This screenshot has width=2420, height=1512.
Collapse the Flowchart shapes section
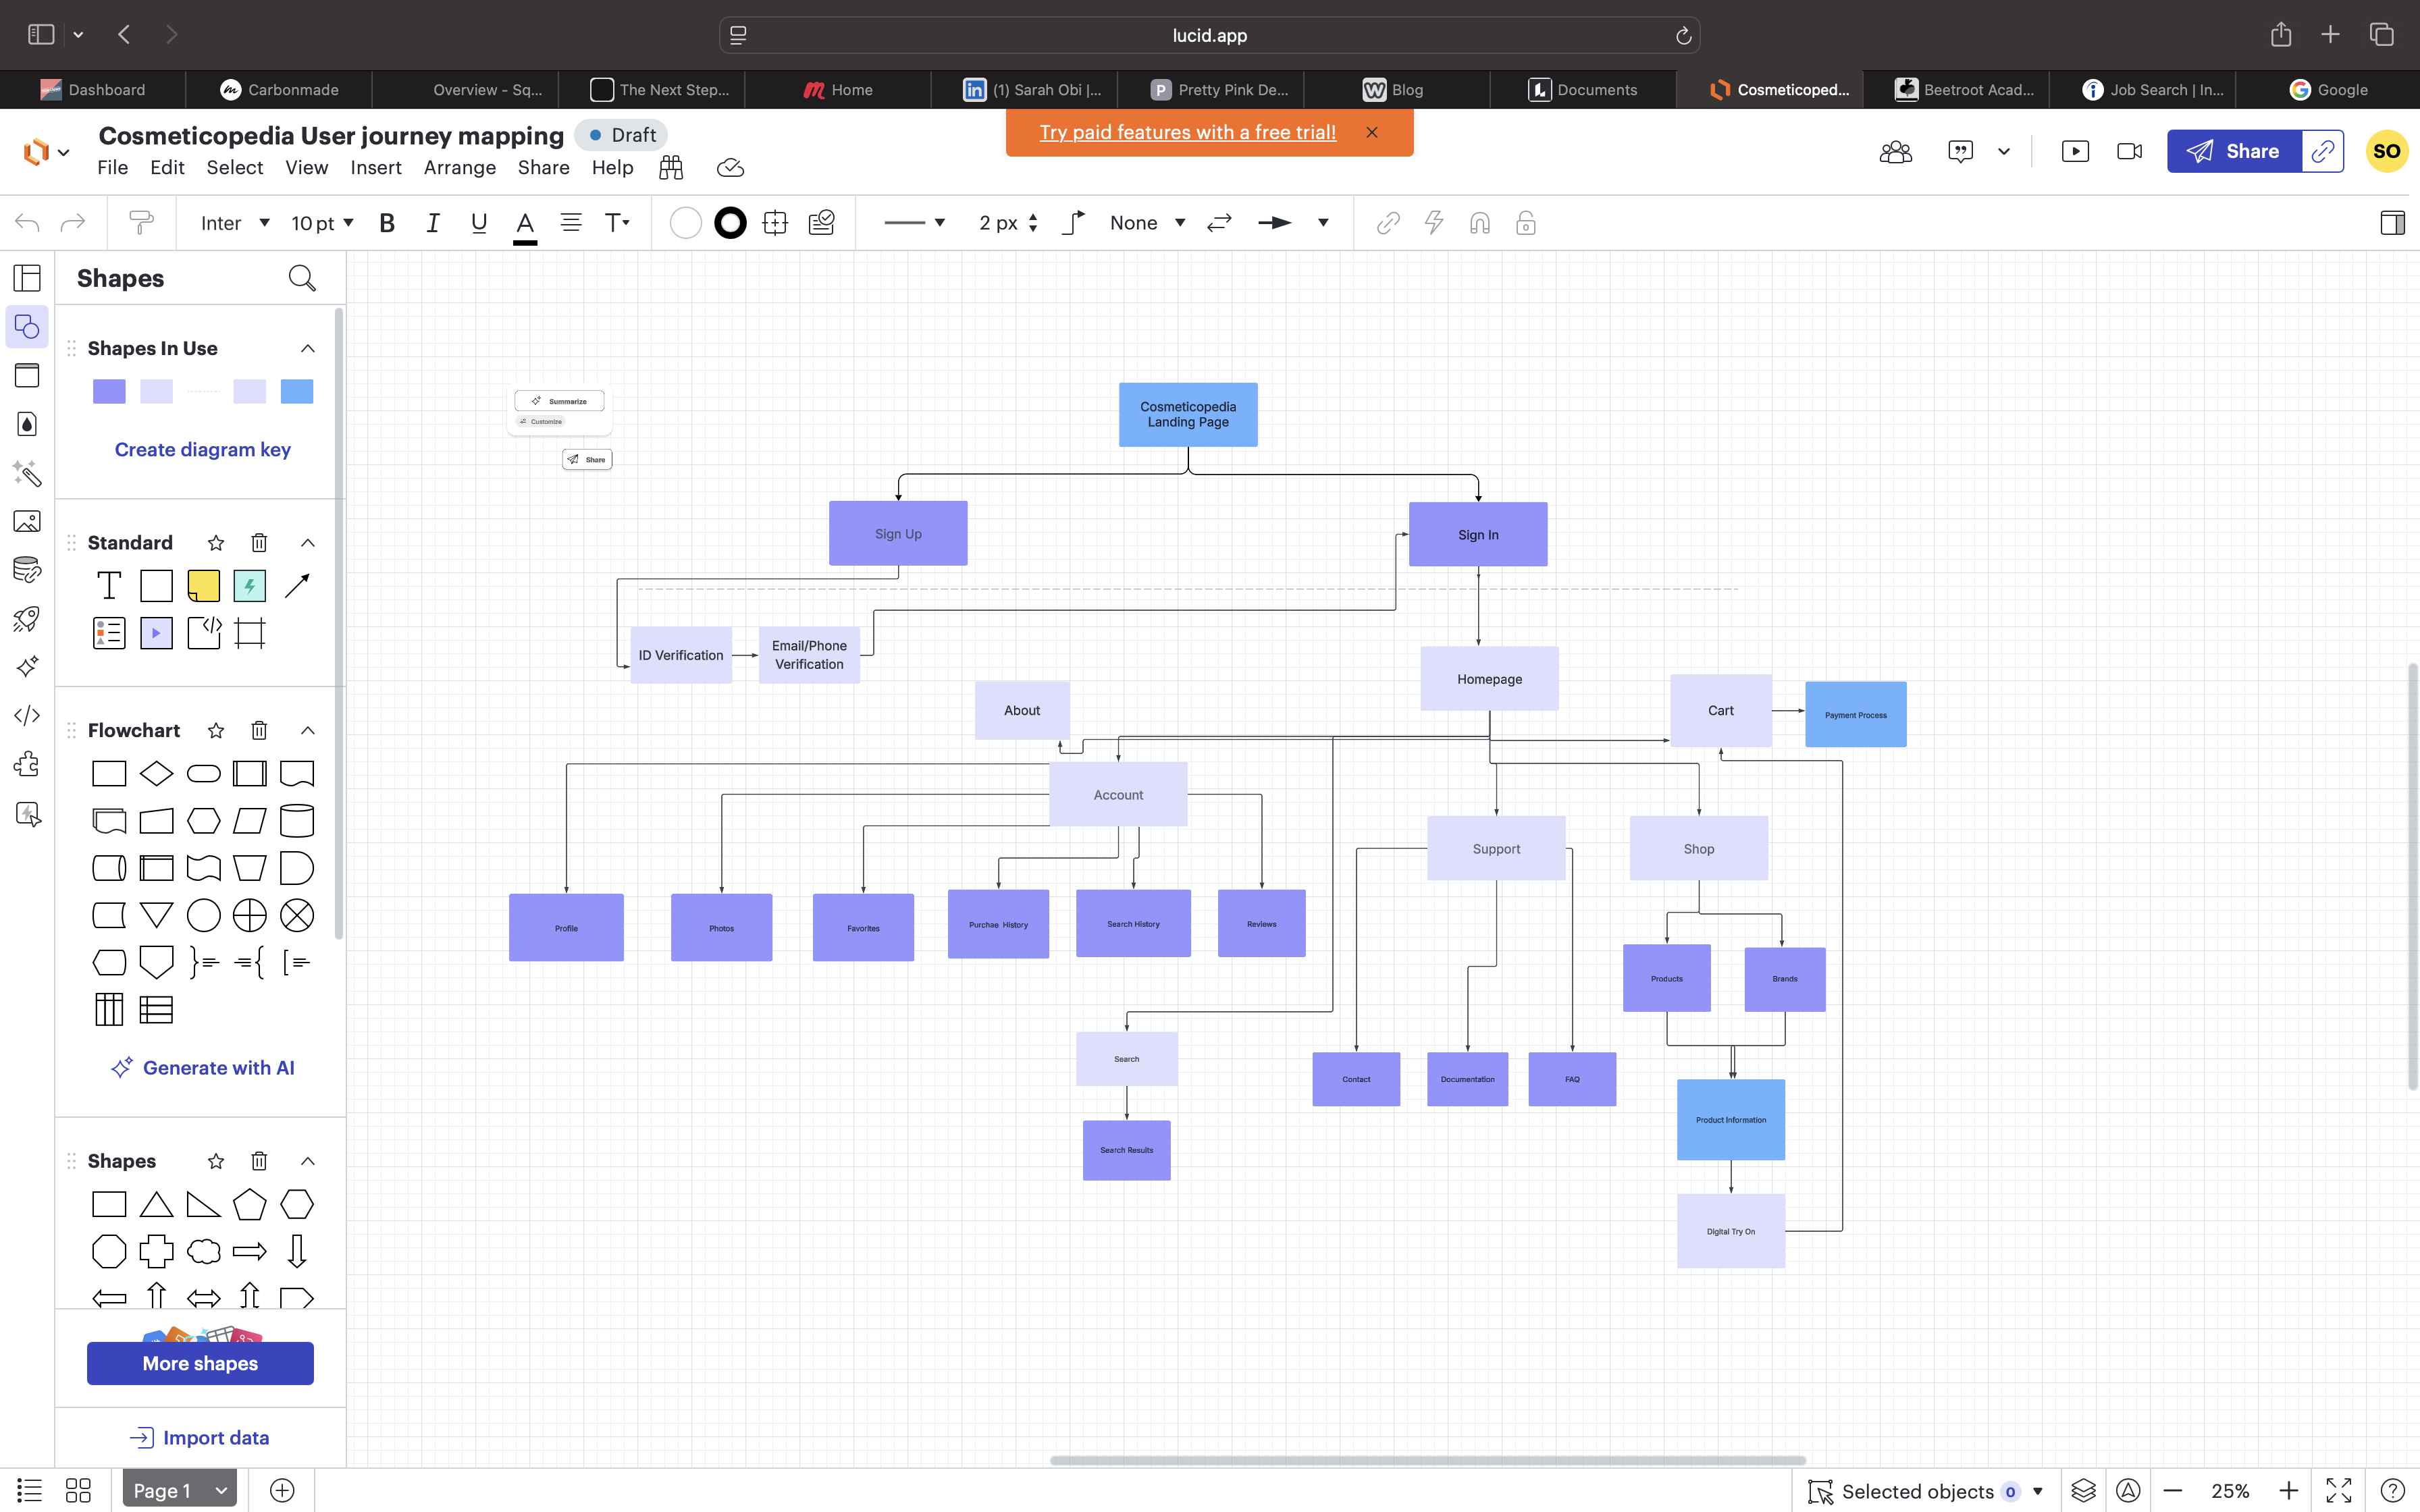308,730
